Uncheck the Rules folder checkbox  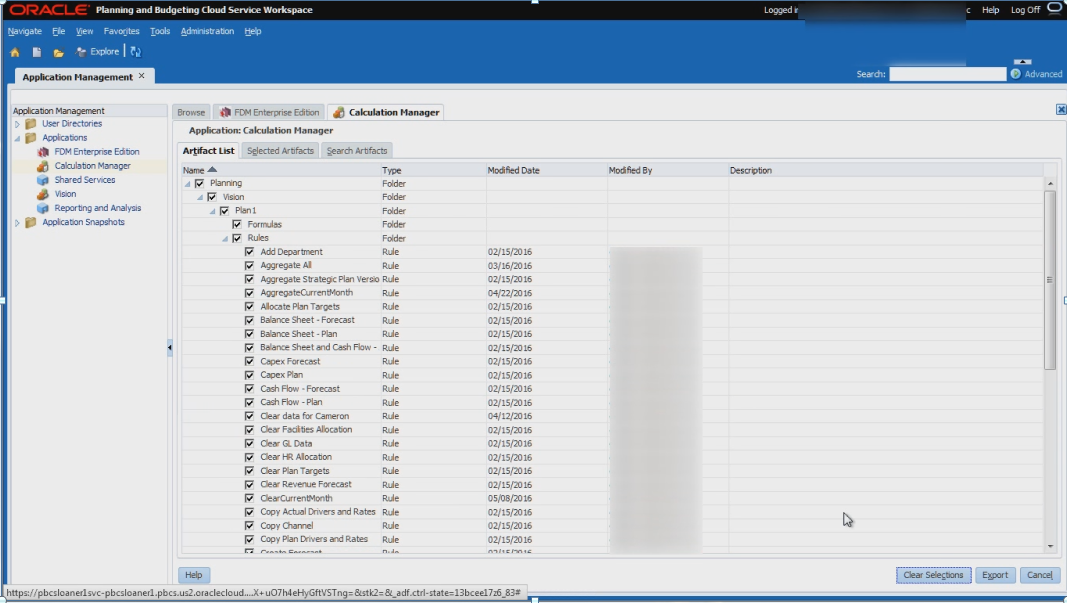coord(237,238)
